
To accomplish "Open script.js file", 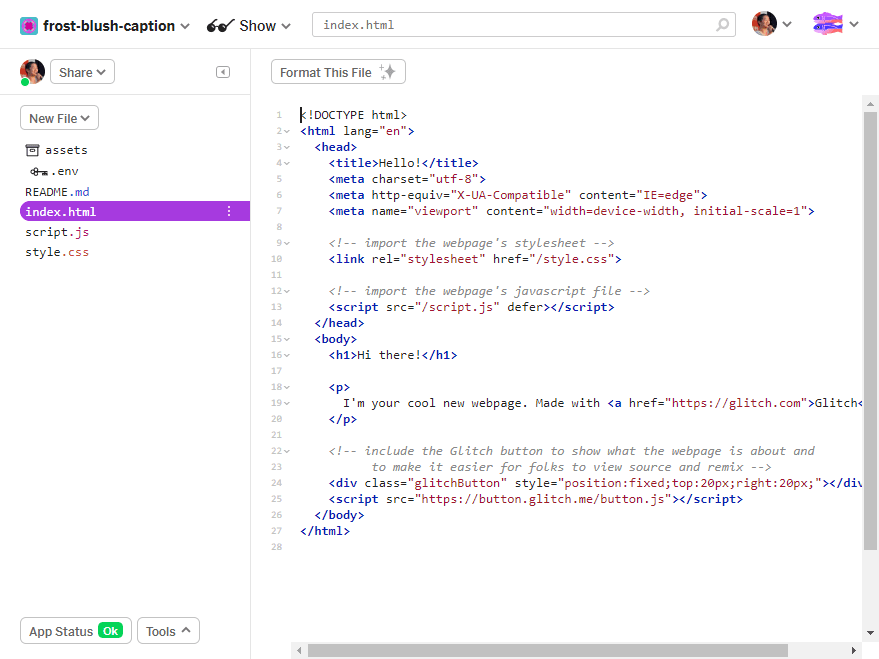I will [x=57, y=232].
